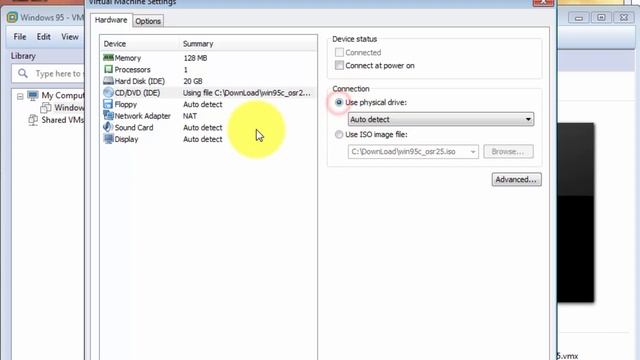Click the 128 MB memory summary

click(x=195, y=58)
